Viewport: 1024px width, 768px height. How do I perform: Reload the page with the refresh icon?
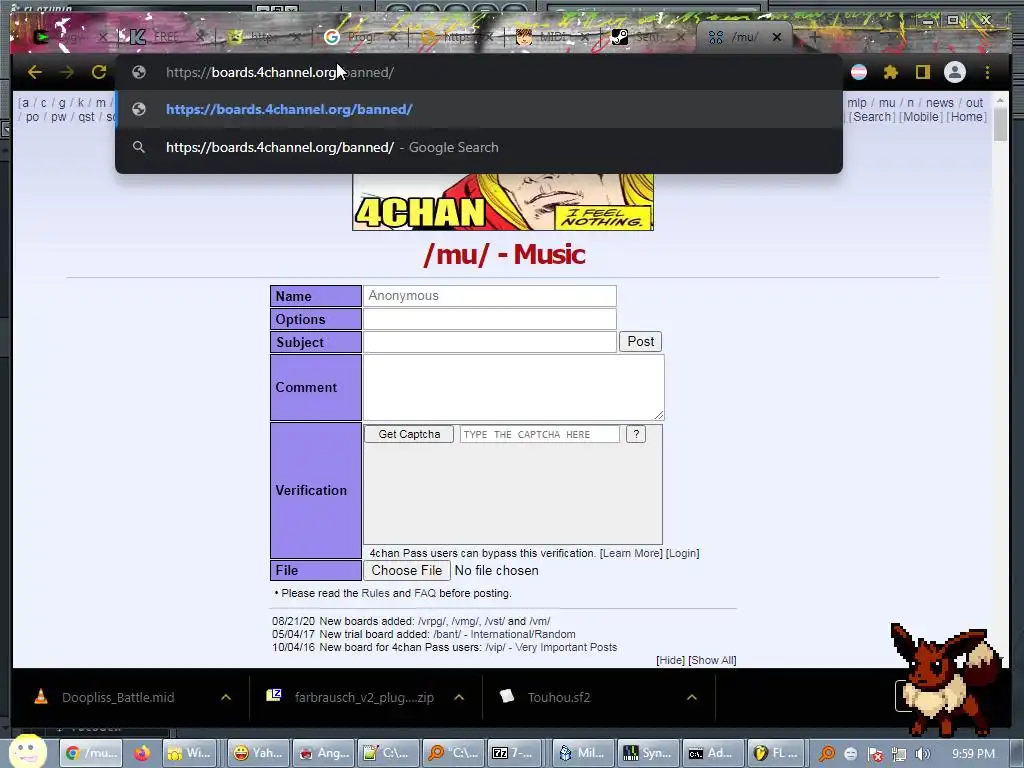click(99, 72)
